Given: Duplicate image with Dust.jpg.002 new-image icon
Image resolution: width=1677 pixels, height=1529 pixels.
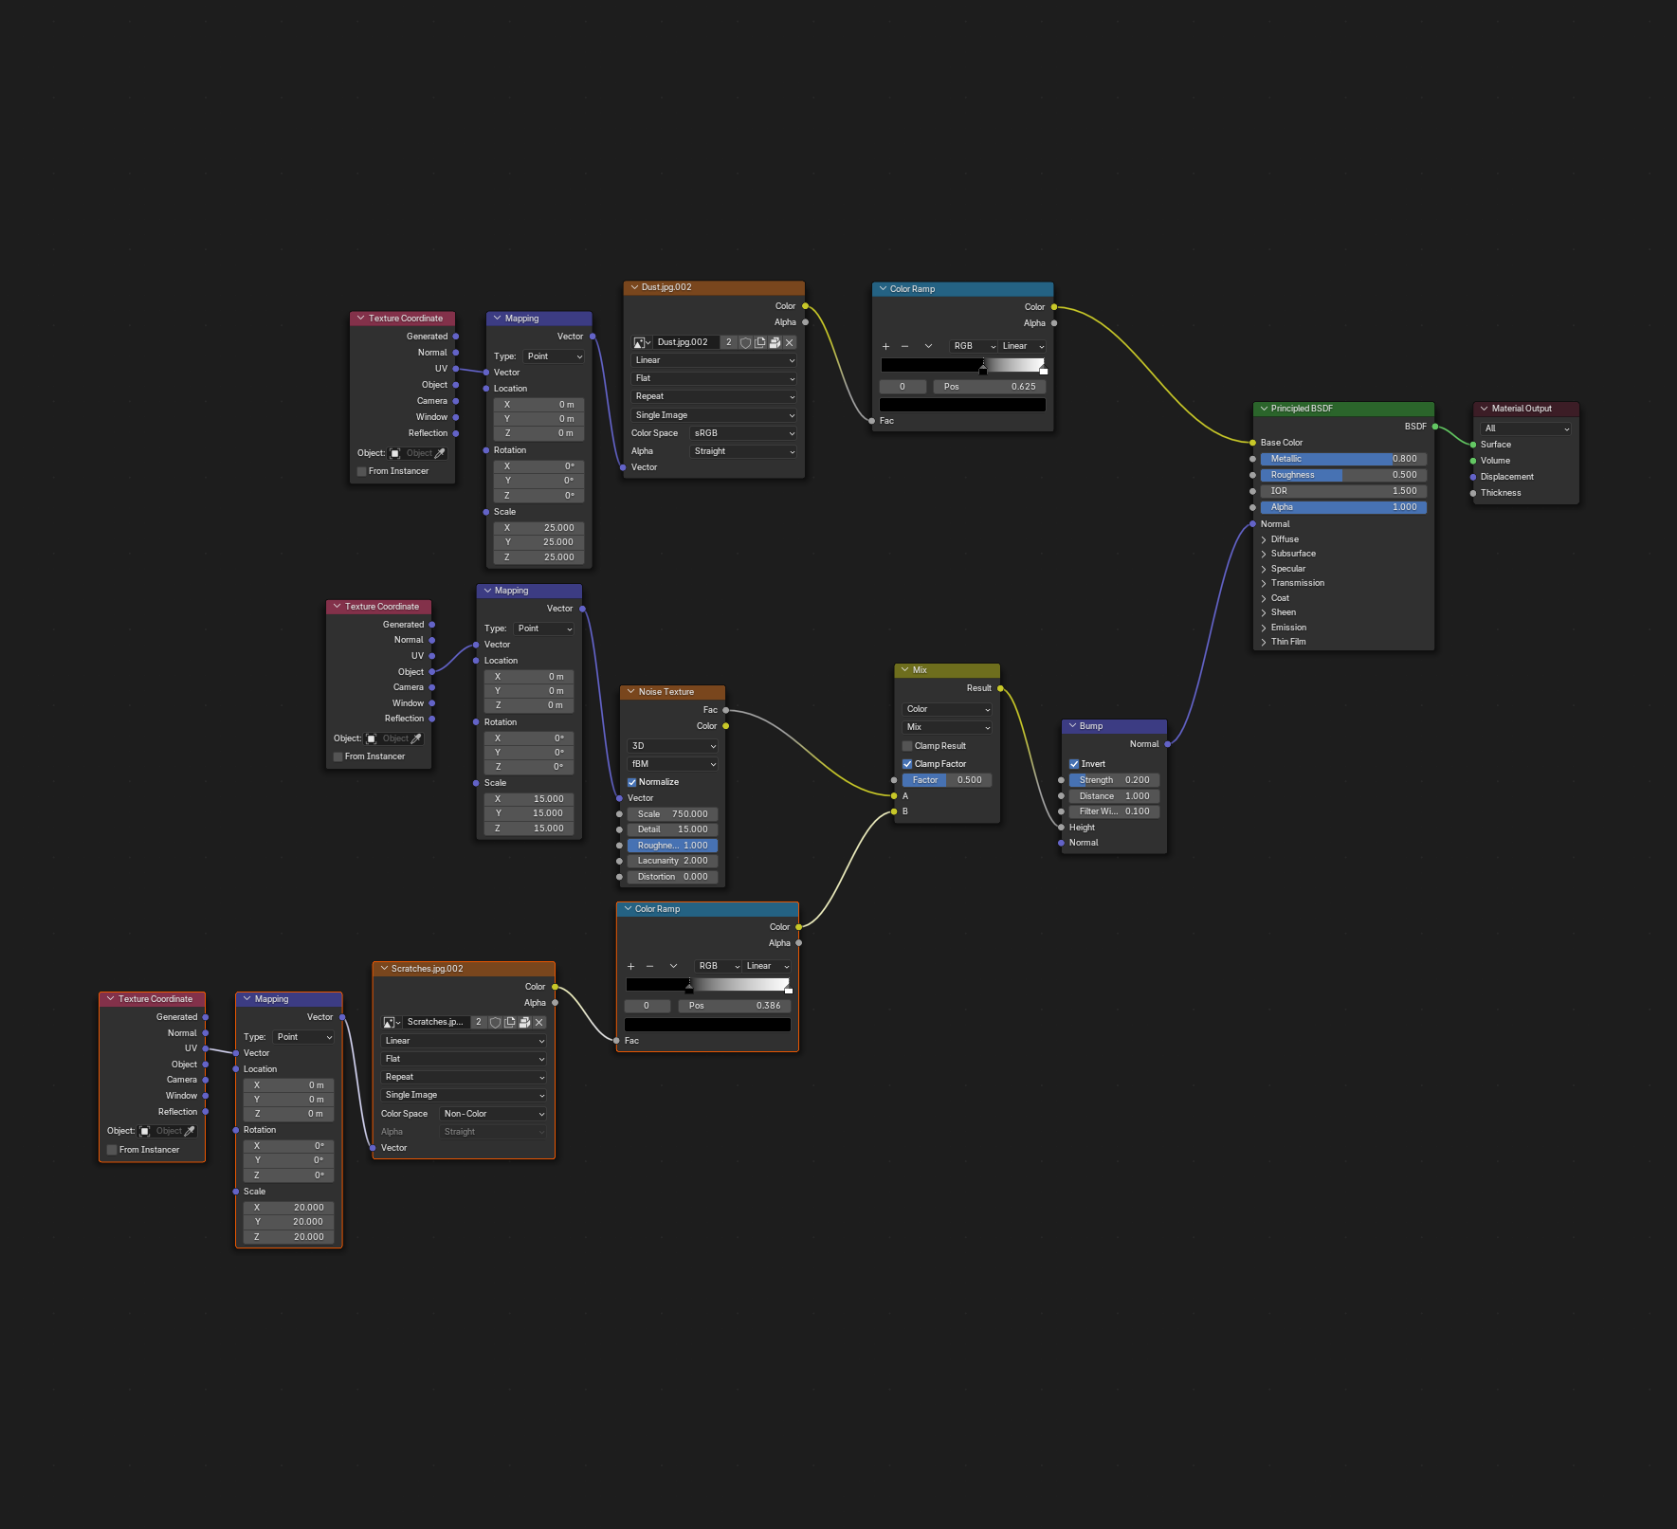Looking at the screenshot, I should 760,343.
